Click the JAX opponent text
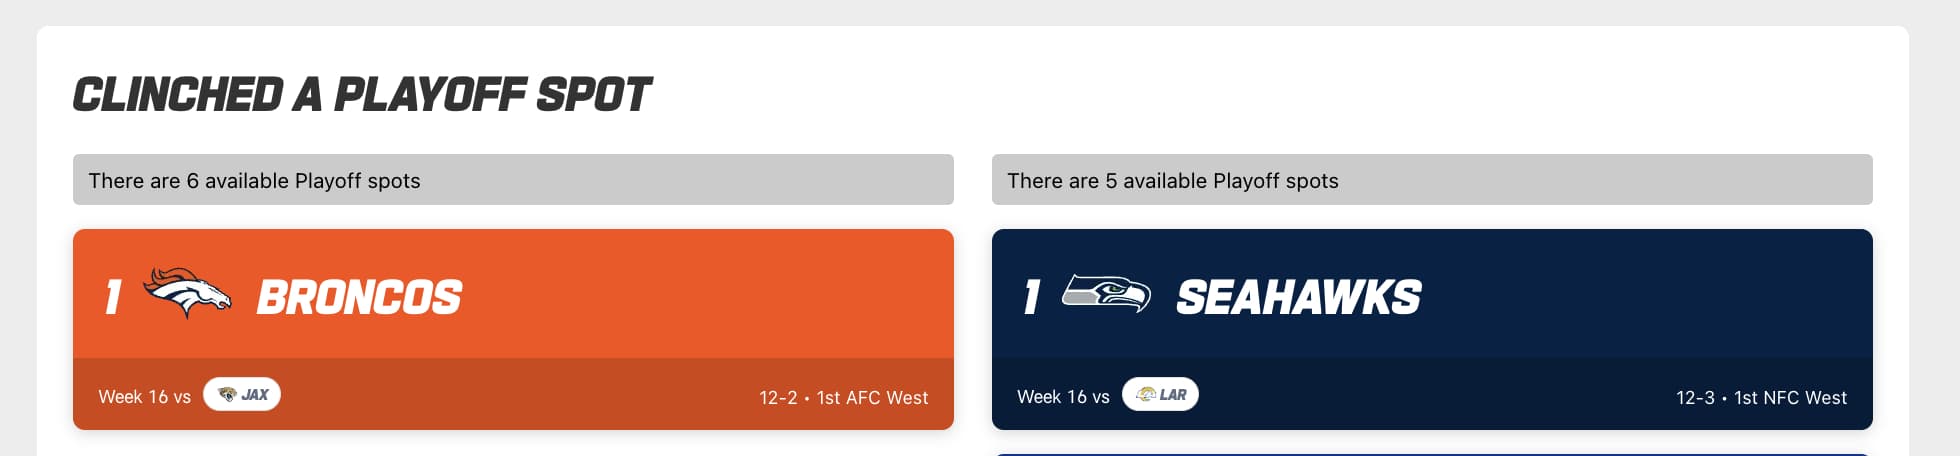Screen dimensions: 1960x456 click(x=255, y=395)
